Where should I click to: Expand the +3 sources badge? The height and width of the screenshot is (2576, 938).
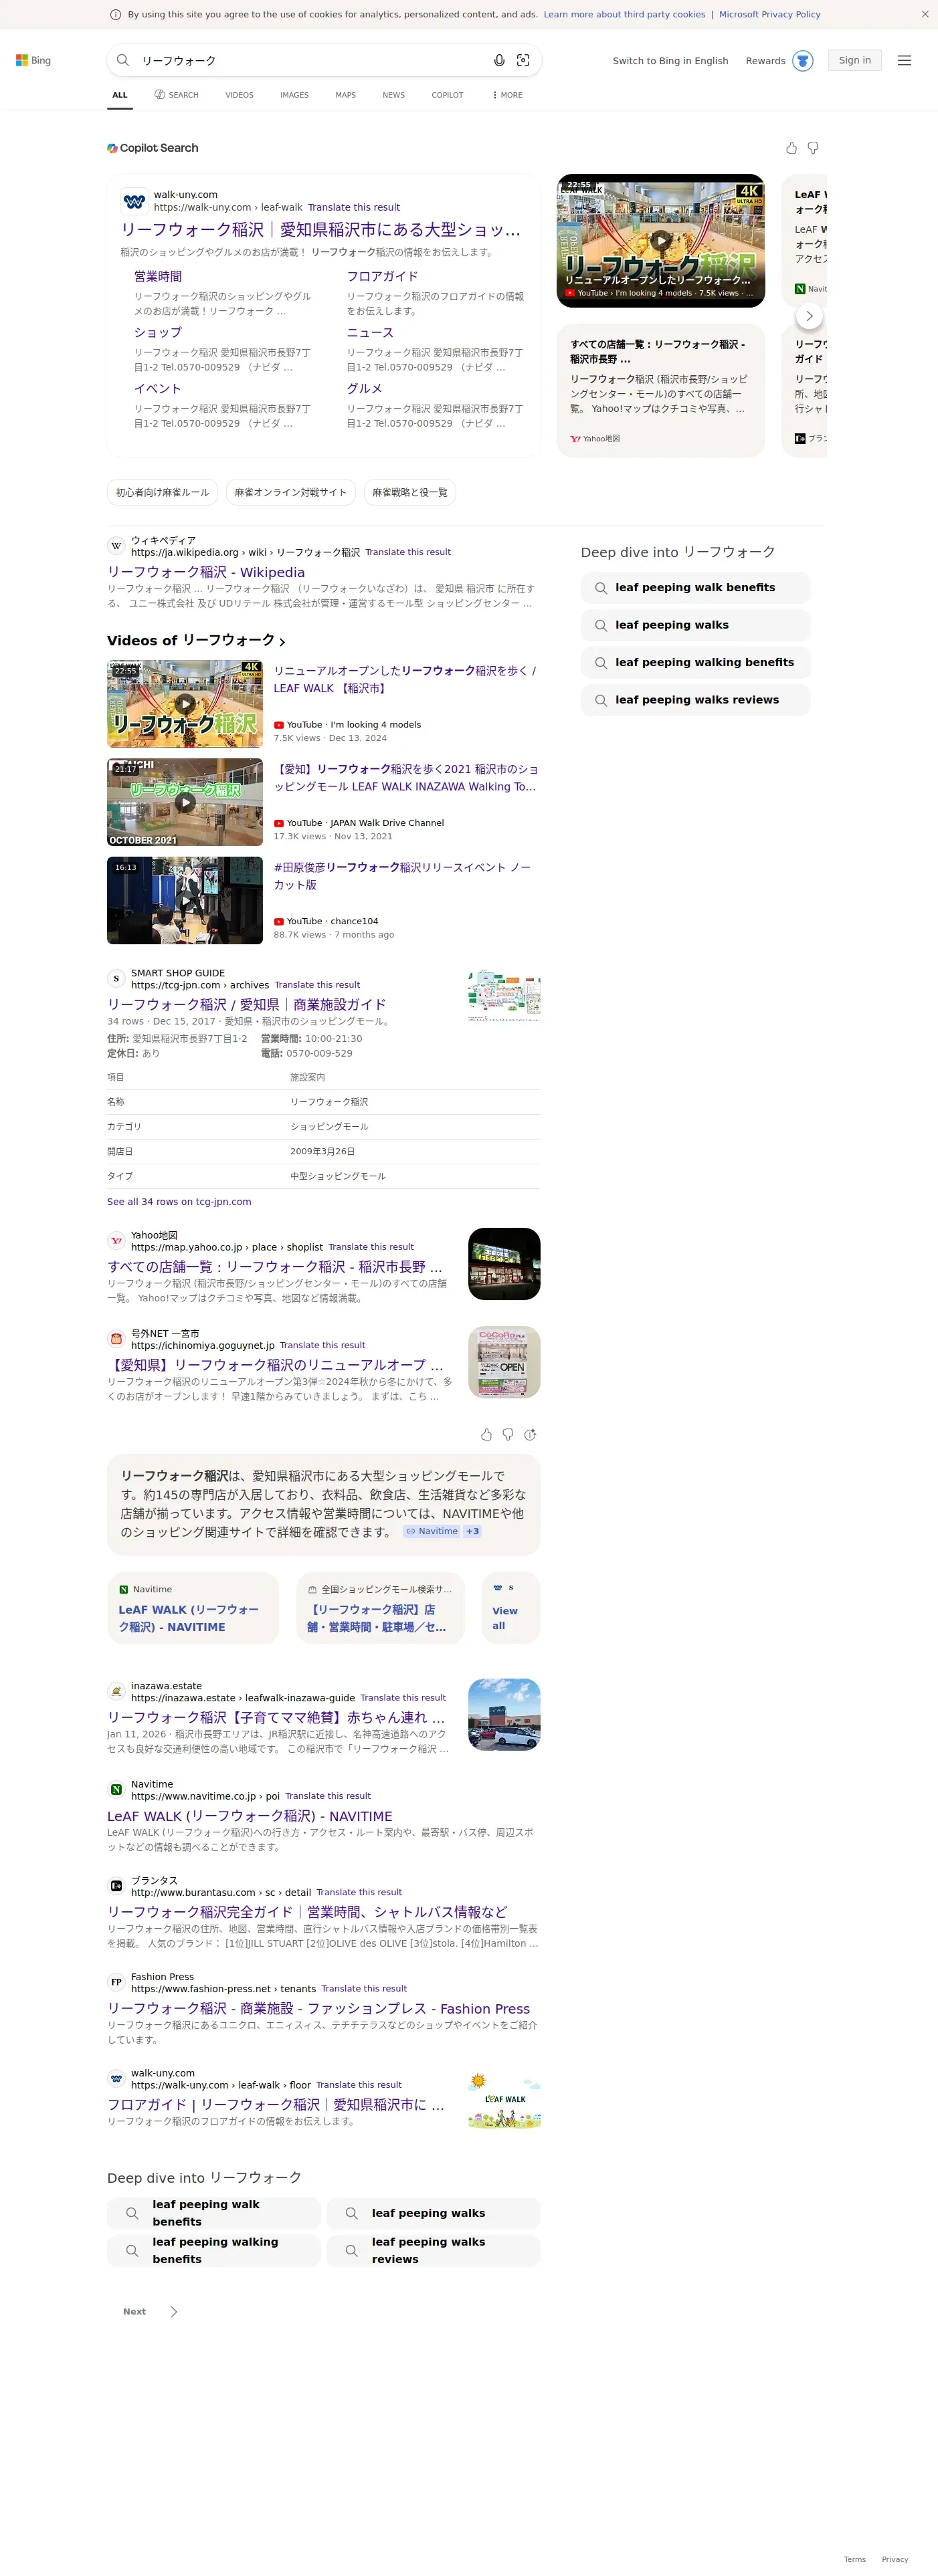click(472, 1532)
